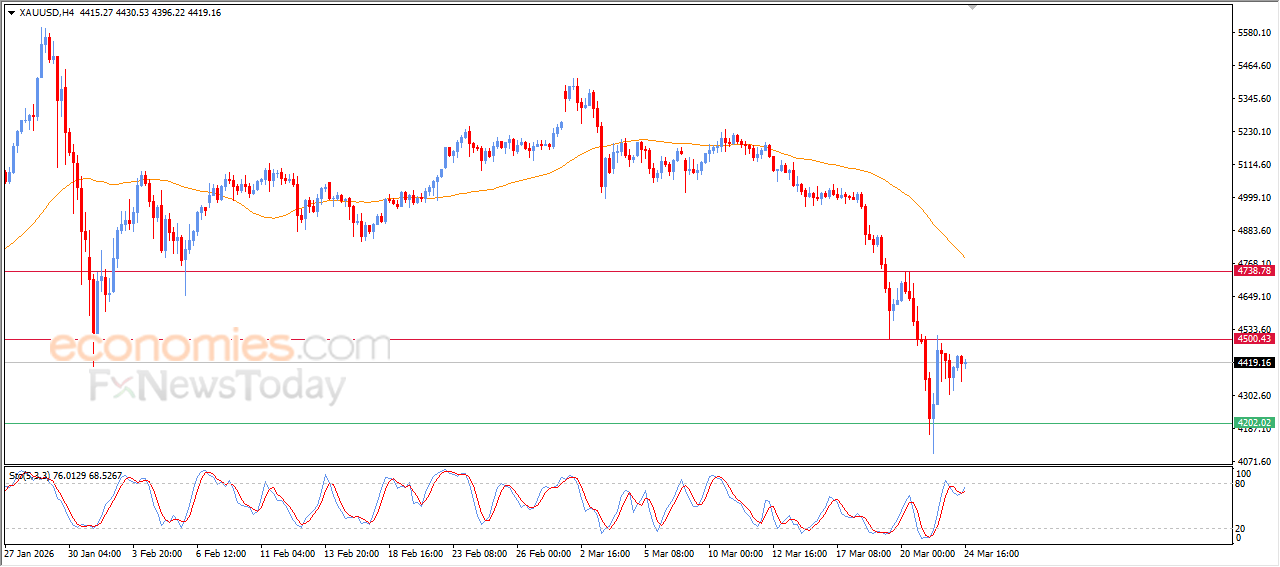Click the red 4500.43 price level tag
Viewport: 1280px width, 567px height.
(1254, 339)
